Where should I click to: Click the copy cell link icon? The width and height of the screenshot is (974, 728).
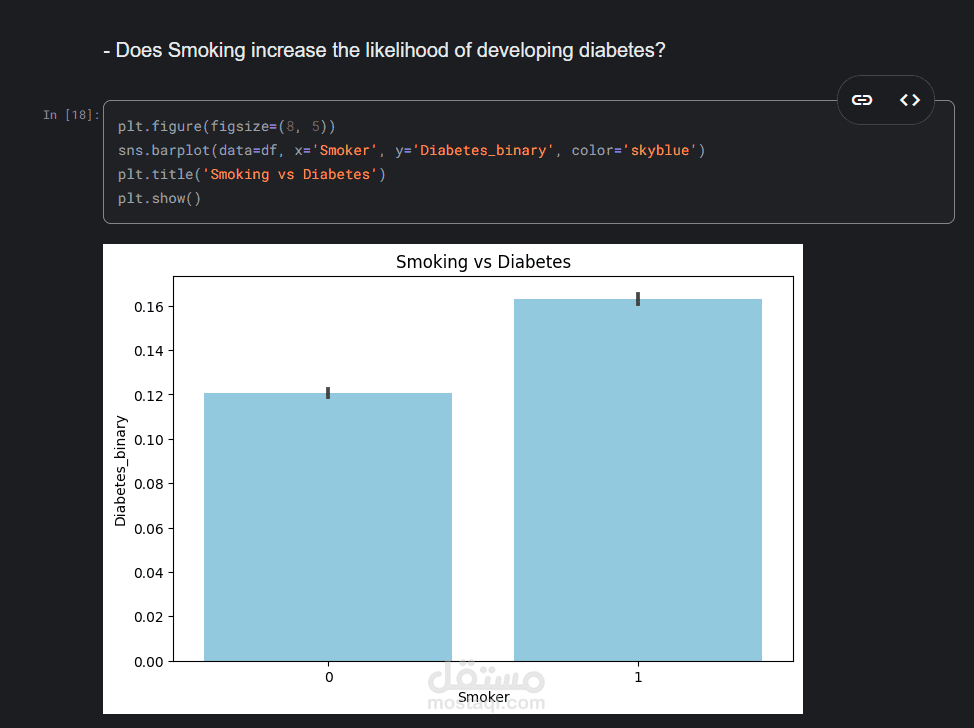[862, 100]
